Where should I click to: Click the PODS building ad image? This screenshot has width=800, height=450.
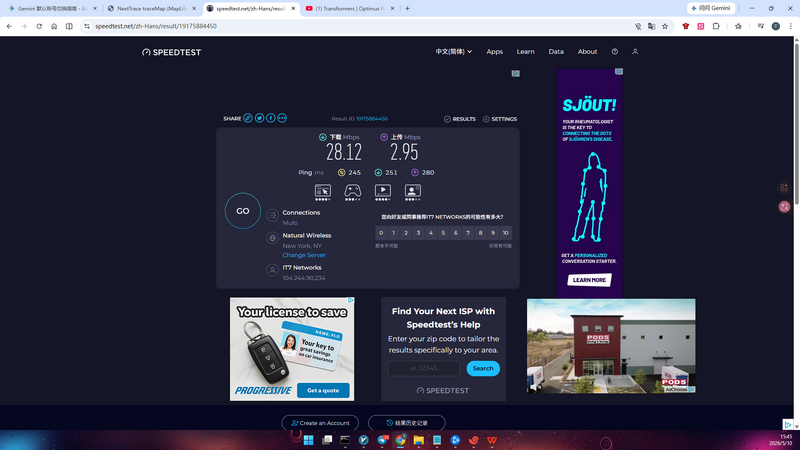[x=611, y=346]
